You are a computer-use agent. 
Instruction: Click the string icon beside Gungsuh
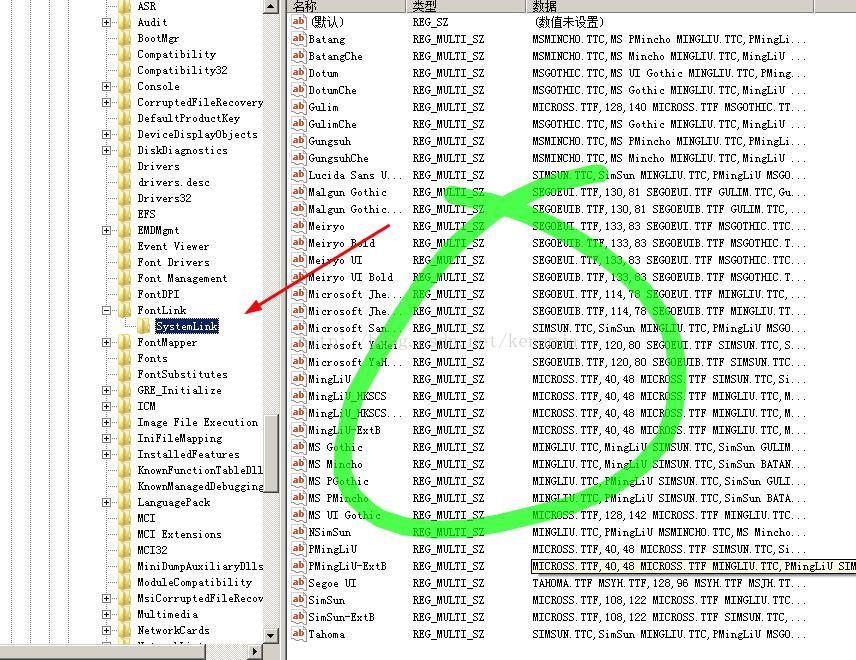pos(298,141)
